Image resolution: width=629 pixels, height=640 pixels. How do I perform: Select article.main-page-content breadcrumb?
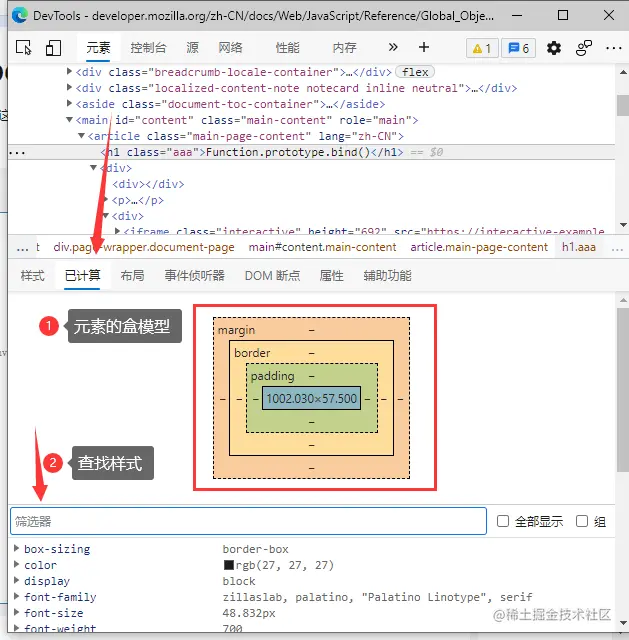coord(479,247)
